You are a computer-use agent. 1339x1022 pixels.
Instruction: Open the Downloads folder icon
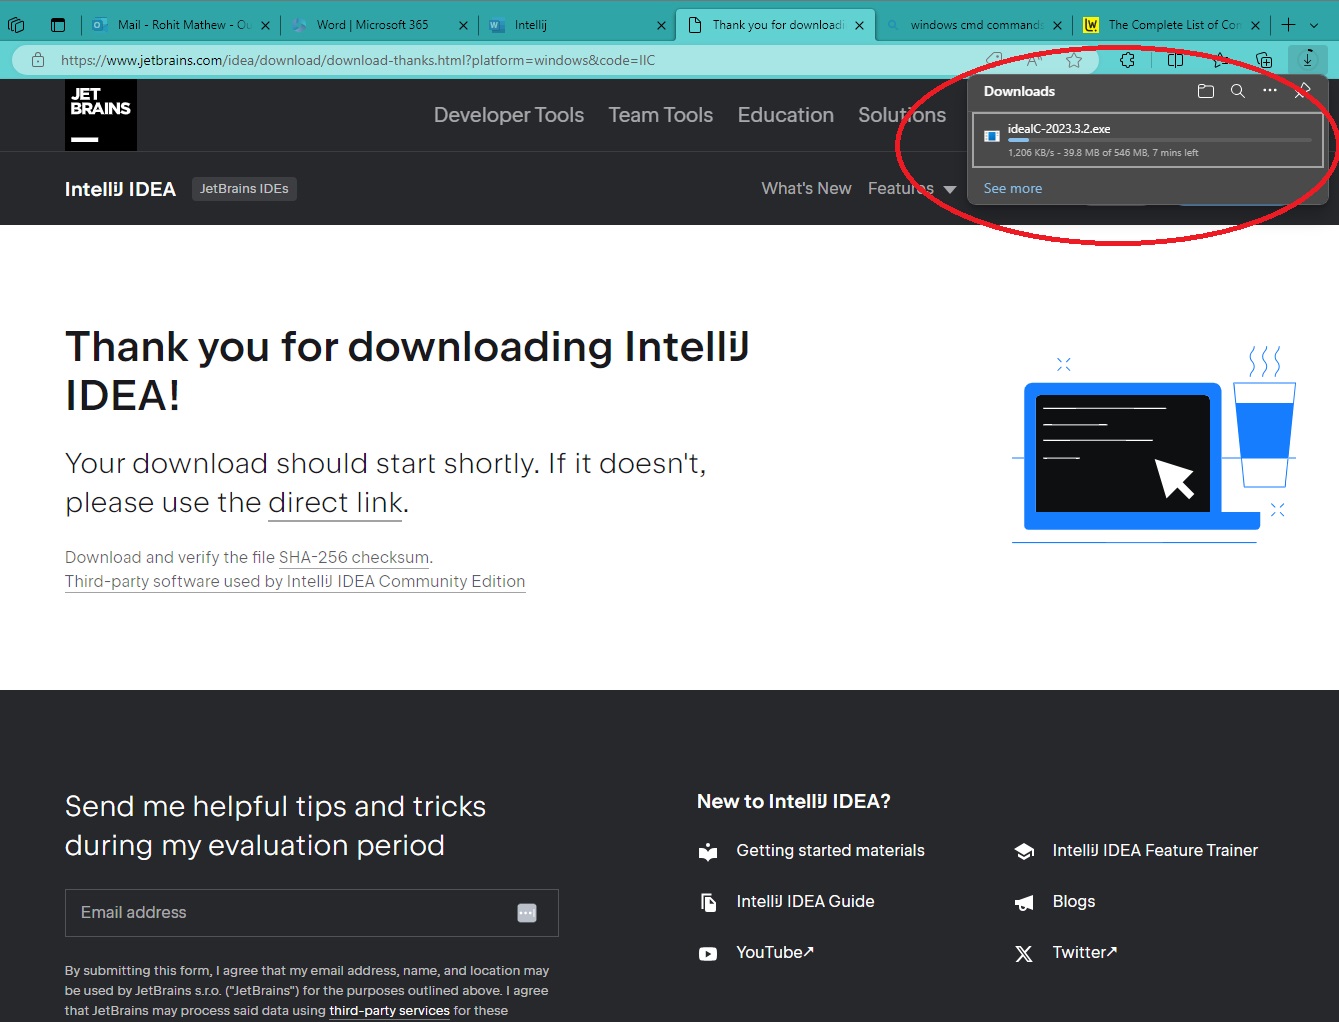coord(1205,91)
